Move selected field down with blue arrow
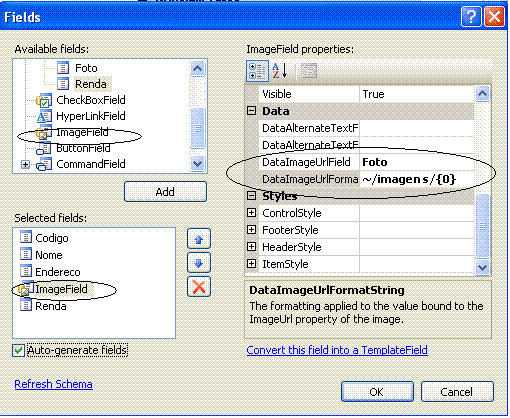This screenshot has height=418, width=510. point(199,263)
